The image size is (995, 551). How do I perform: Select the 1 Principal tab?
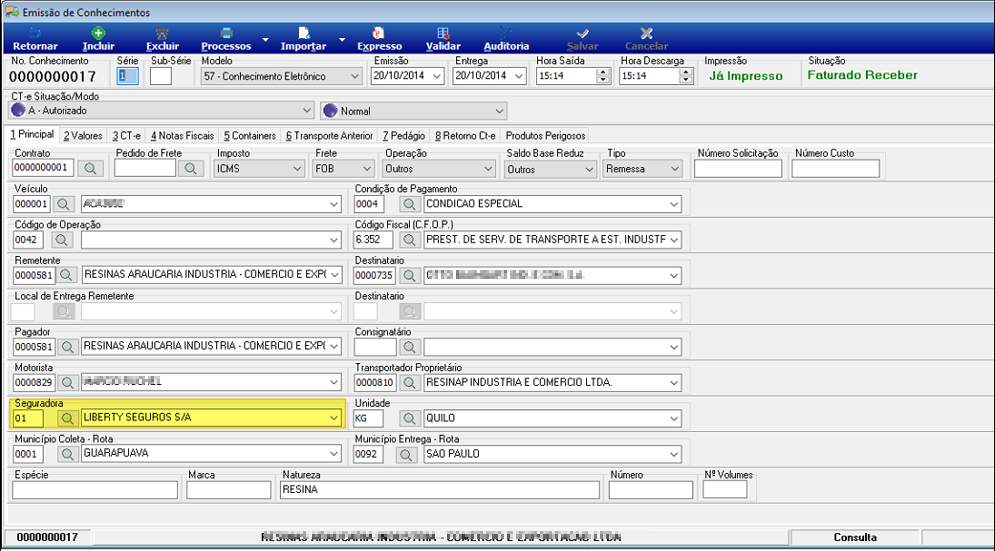(x=32, y=135)
